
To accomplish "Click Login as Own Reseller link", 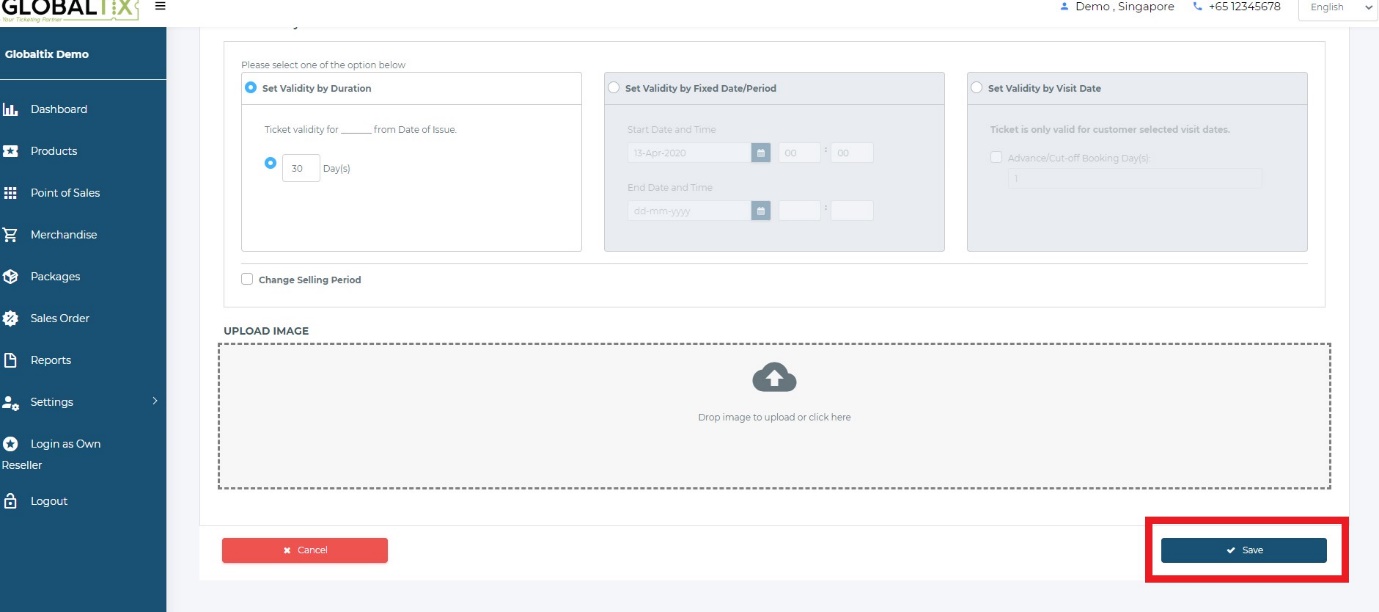I will (52, 454).
